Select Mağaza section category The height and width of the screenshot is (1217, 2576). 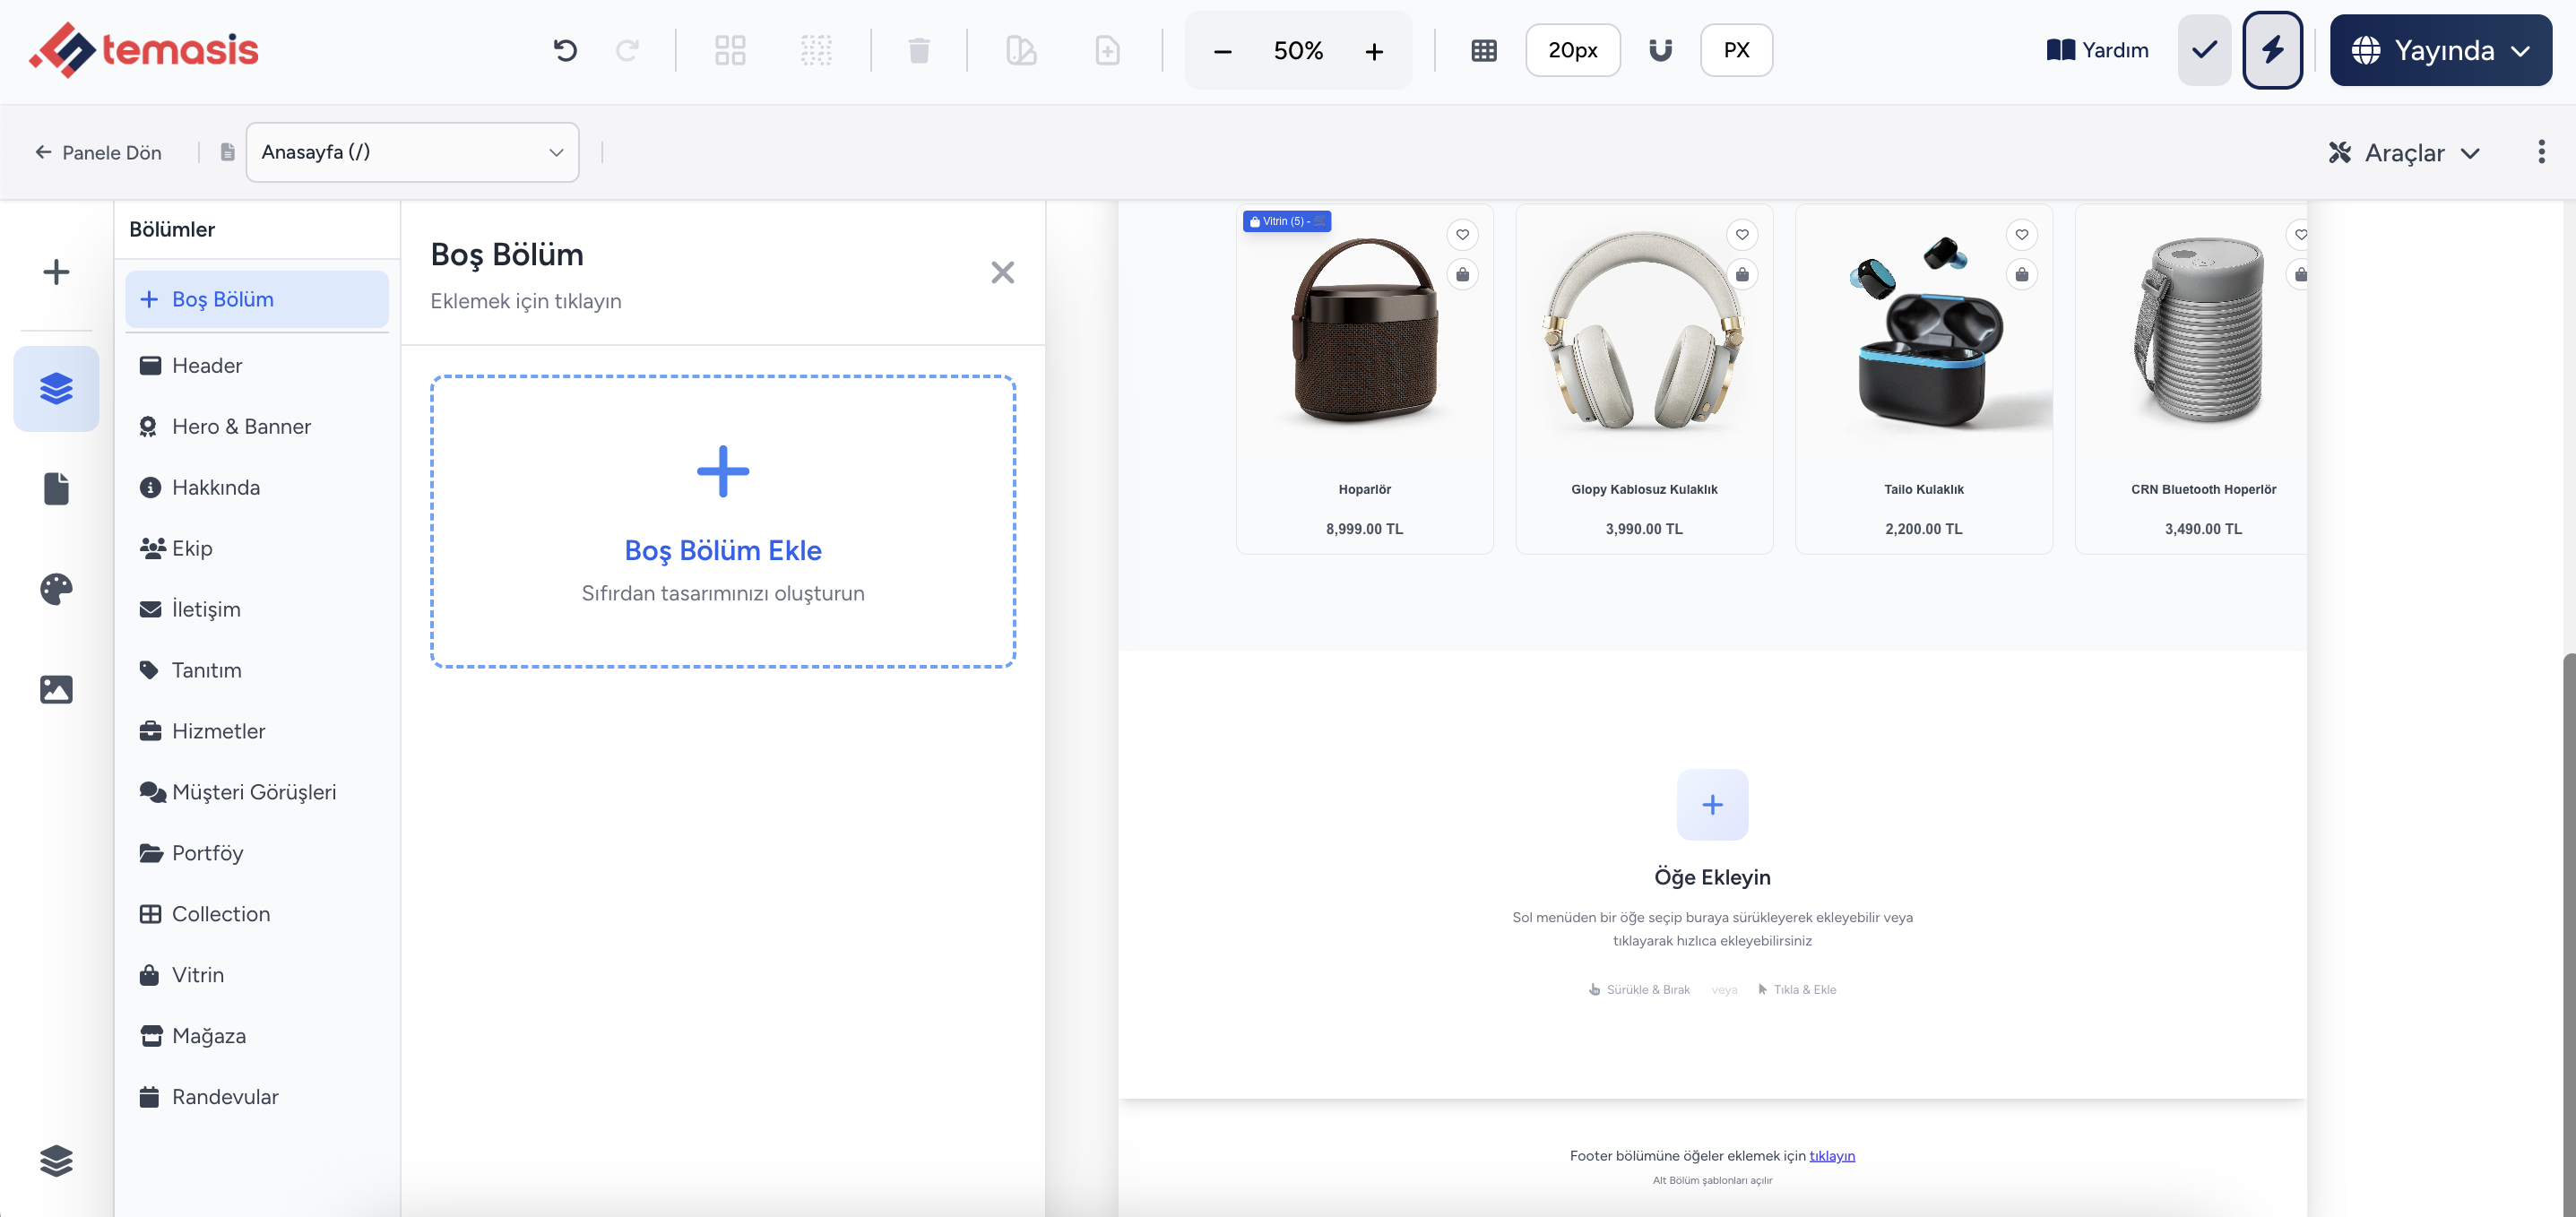(x=257, y=1036)
